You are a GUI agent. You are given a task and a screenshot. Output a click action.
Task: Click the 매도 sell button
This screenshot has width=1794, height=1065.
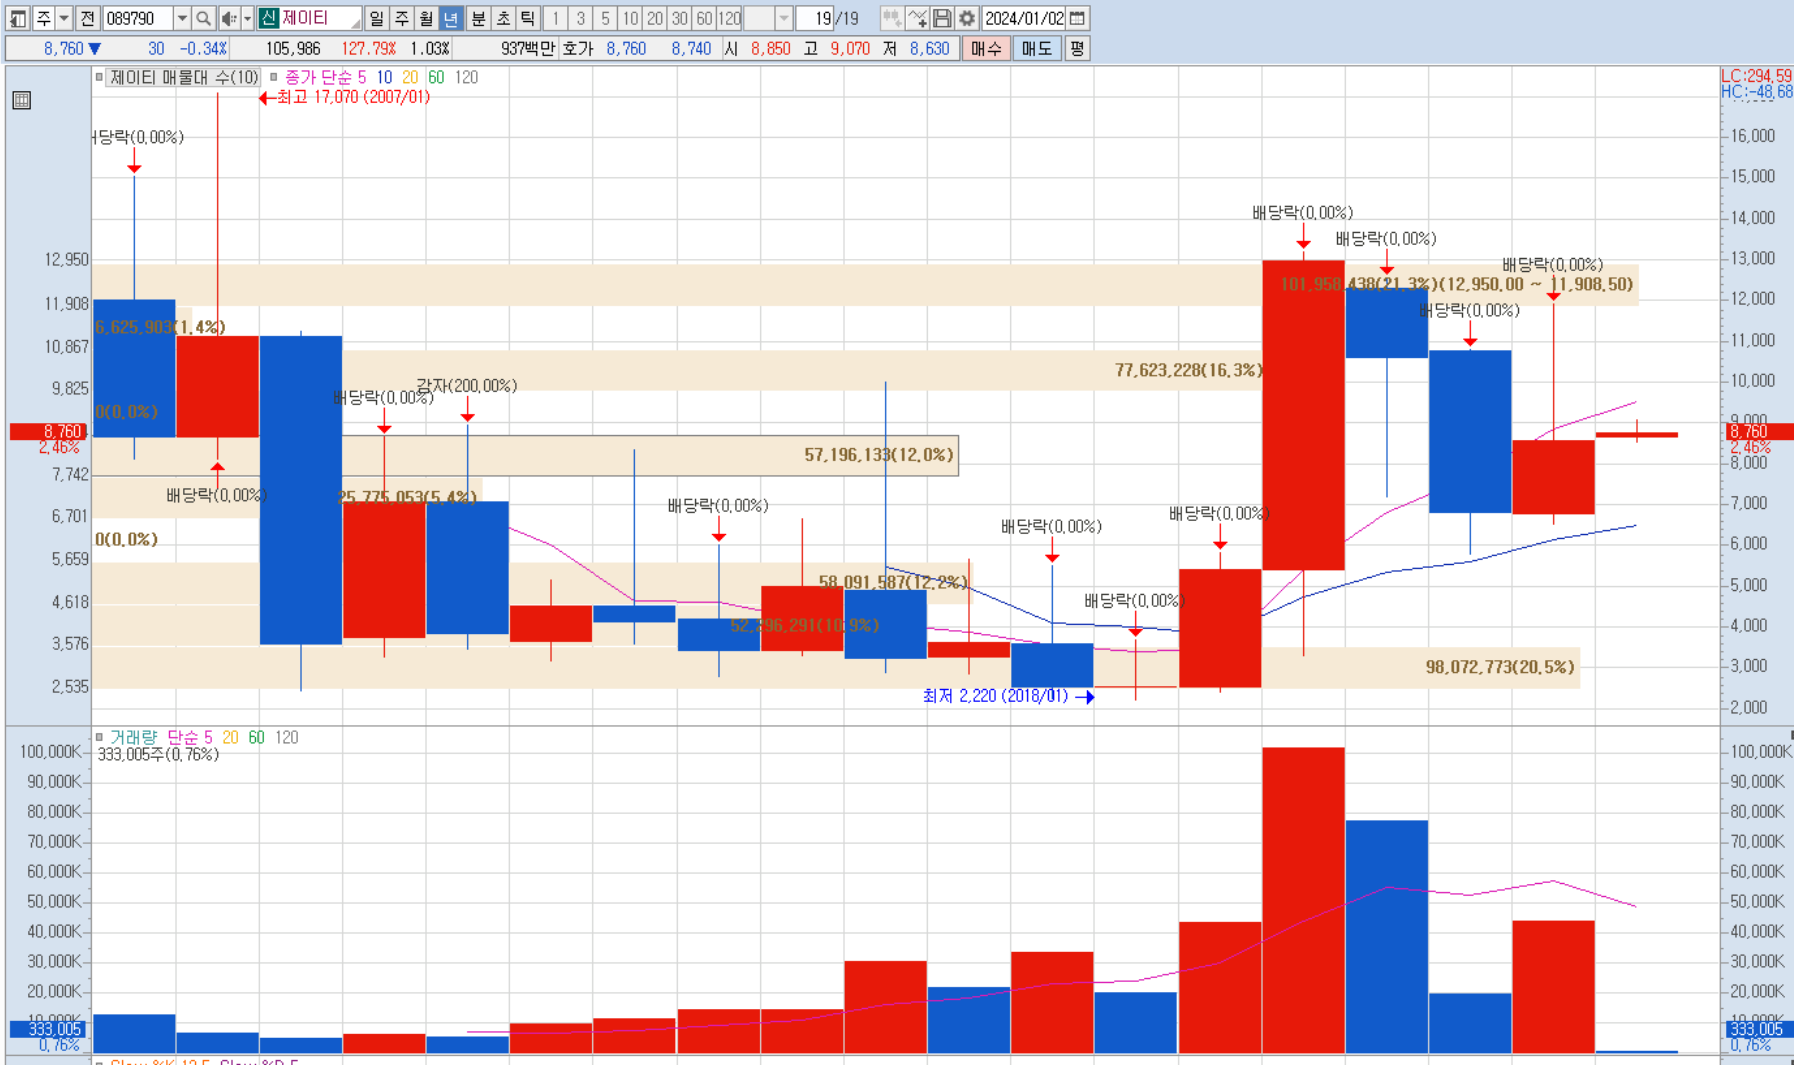pos(1037,48)
